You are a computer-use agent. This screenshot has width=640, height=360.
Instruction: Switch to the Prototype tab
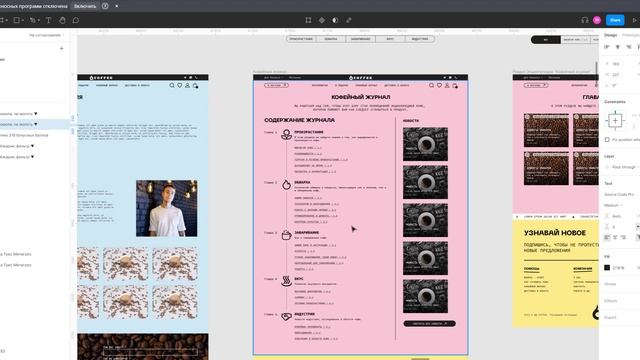[631, 35]
